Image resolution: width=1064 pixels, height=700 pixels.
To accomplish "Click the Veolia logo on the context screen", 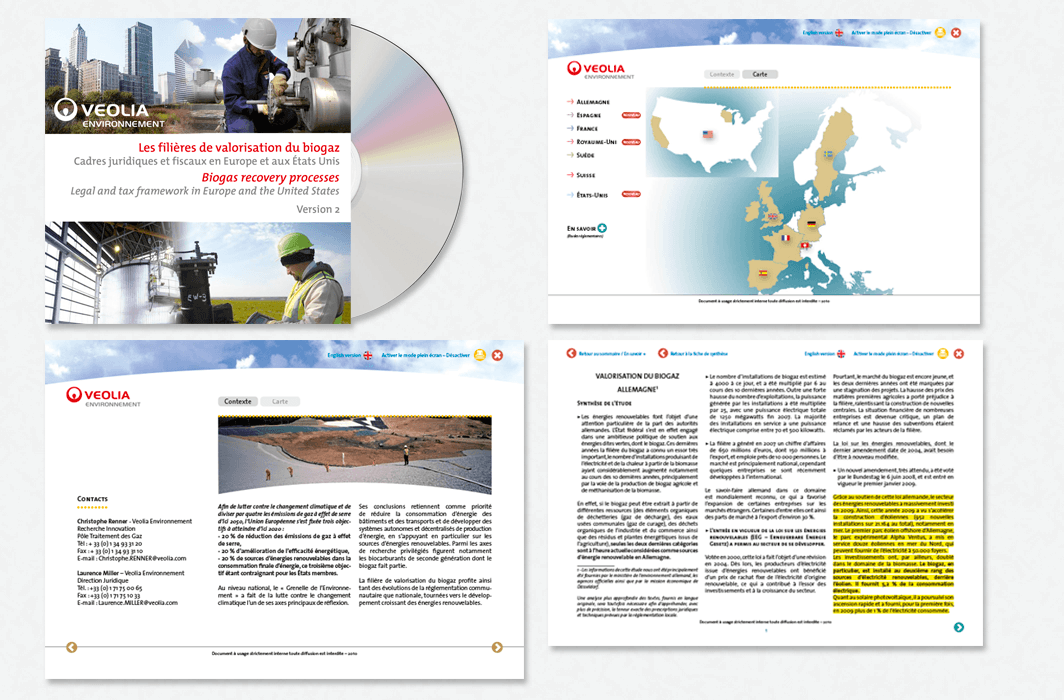I will pyautogui.click(x=103, y=397).
